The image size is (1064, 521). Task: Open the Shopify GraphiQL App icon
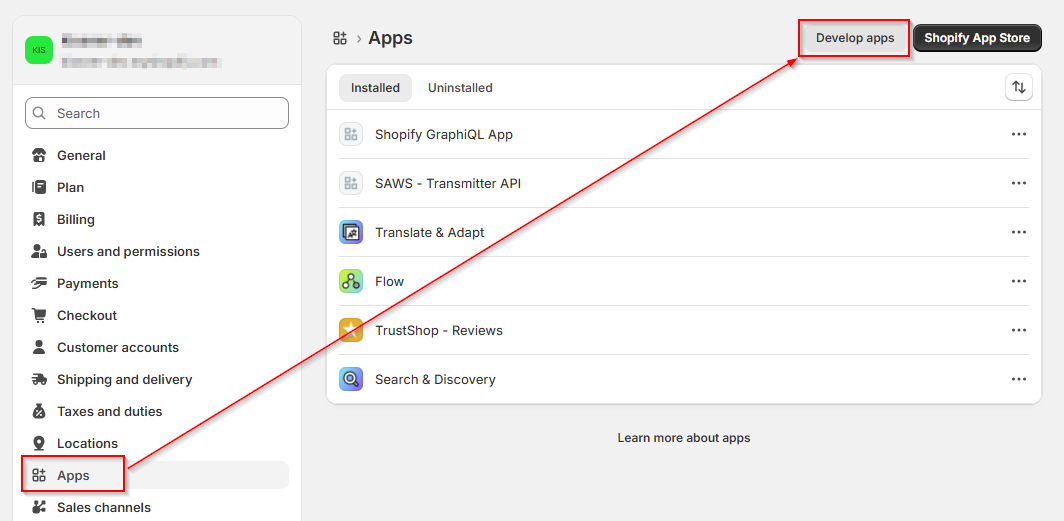pyautogui.click(x=351, y=134)
